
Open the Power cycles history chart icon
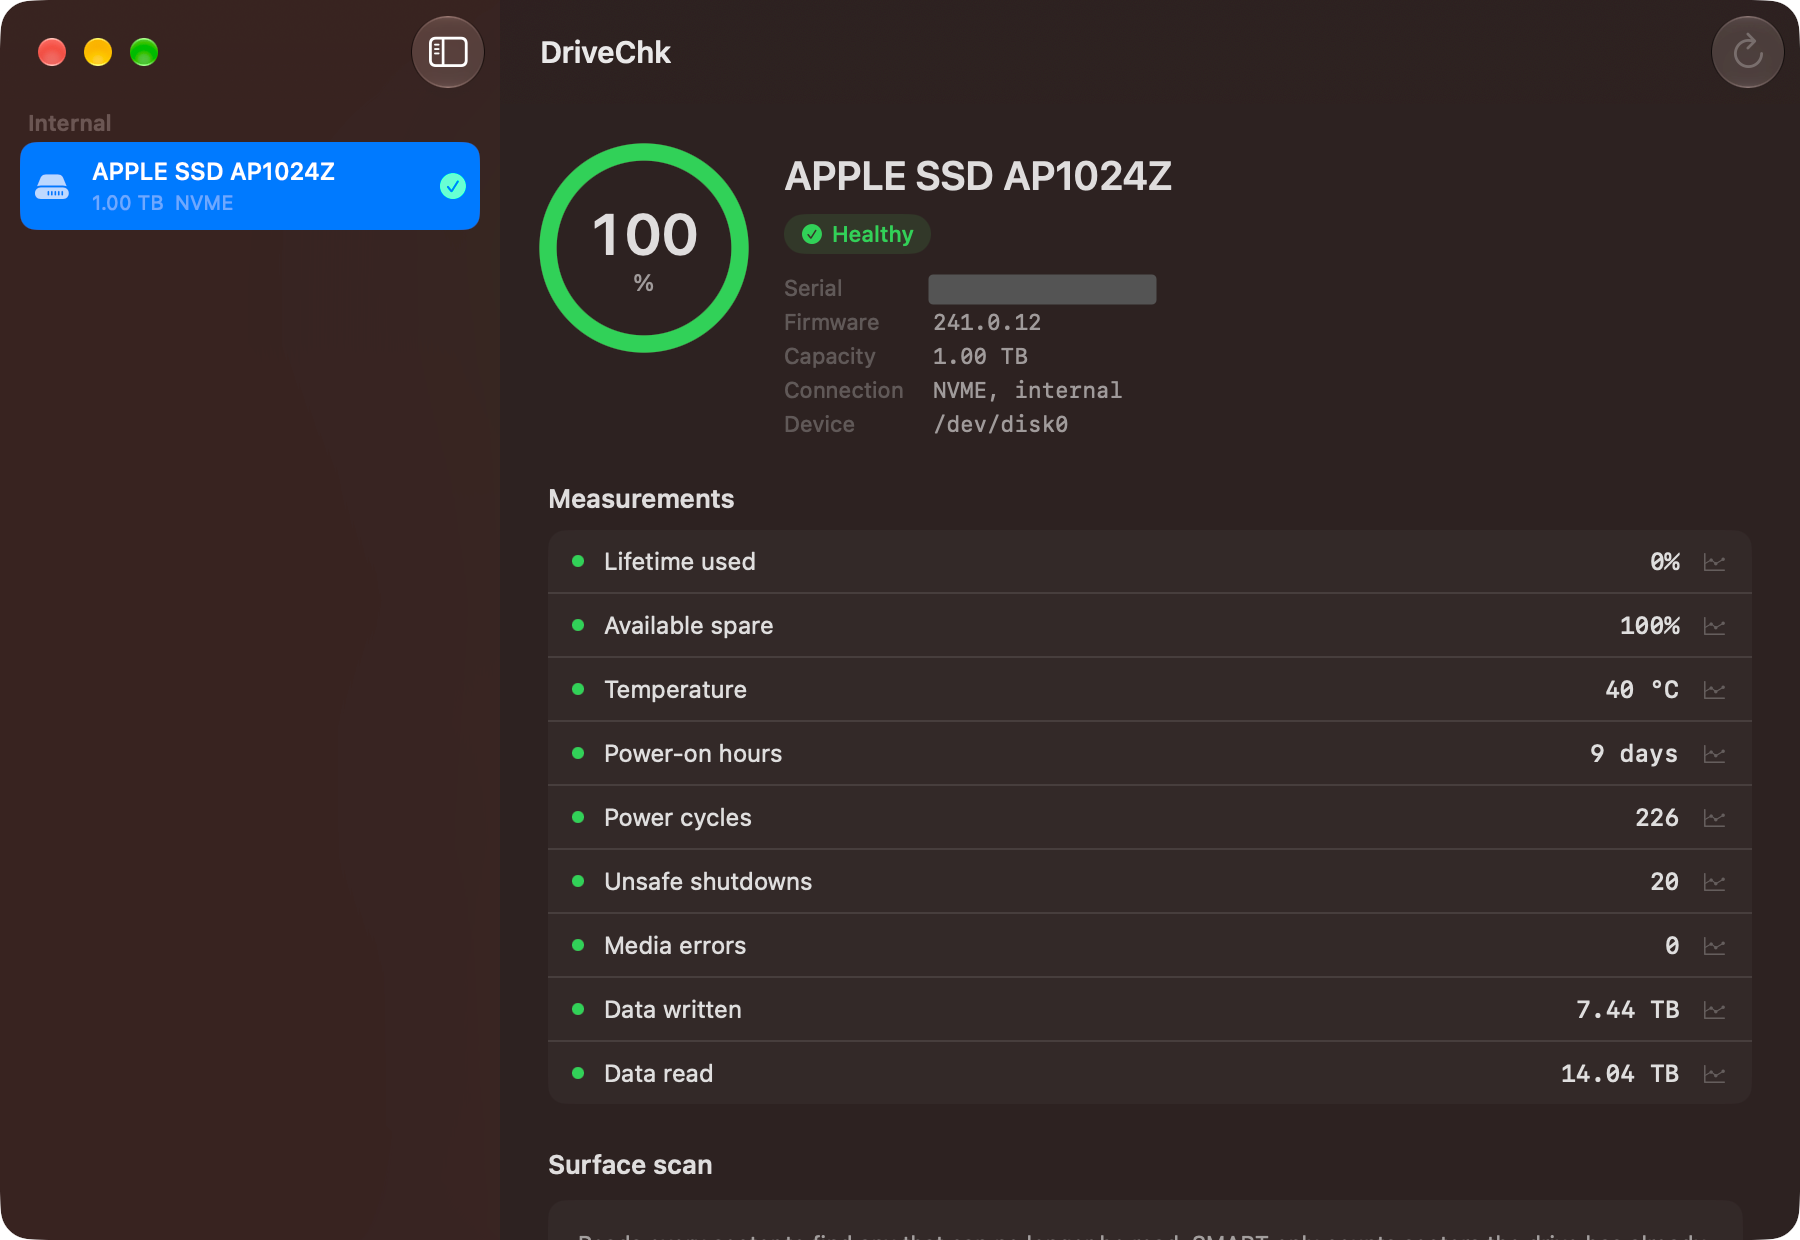[x=1714, y=818]
